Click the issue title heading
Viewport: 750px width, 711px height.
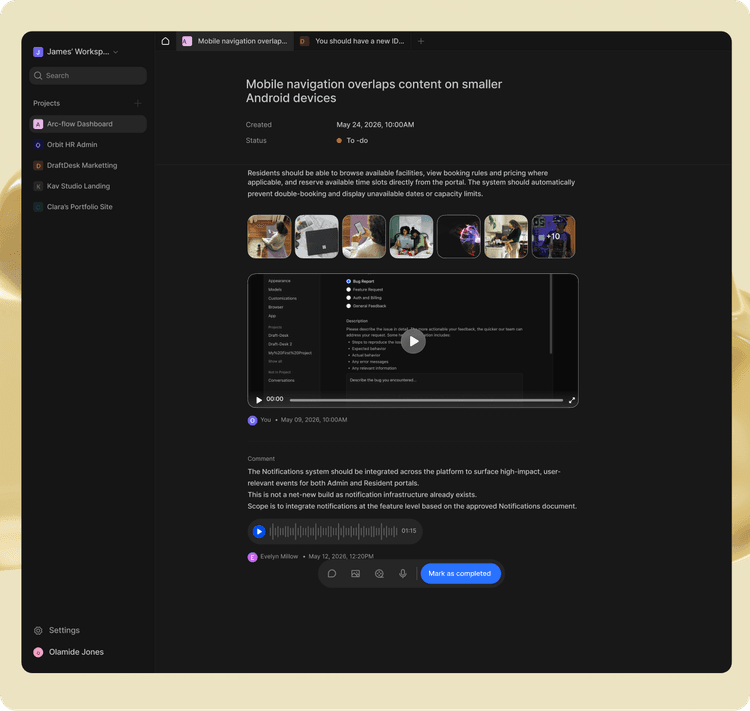click(374, 91)
